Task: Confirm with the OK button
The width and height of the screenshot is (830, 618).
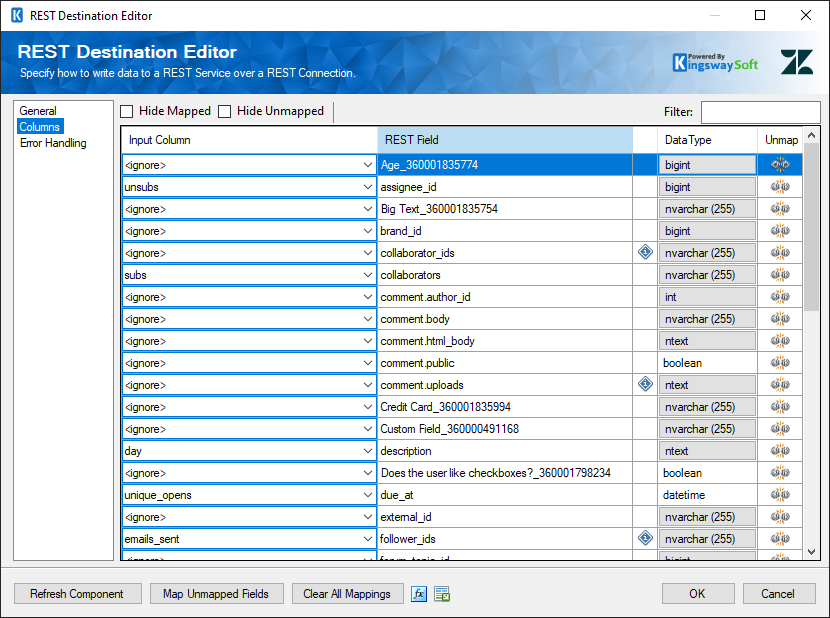Action: coord(698,594)
